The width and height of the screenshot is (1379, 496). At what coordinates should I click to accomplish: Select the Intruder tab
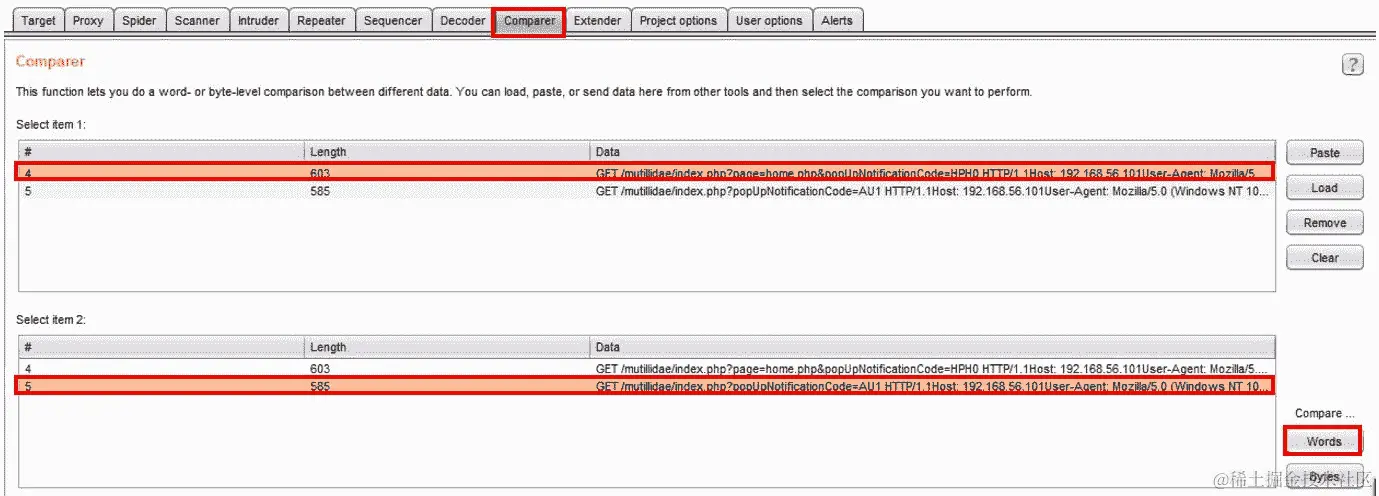click(258, 20)
